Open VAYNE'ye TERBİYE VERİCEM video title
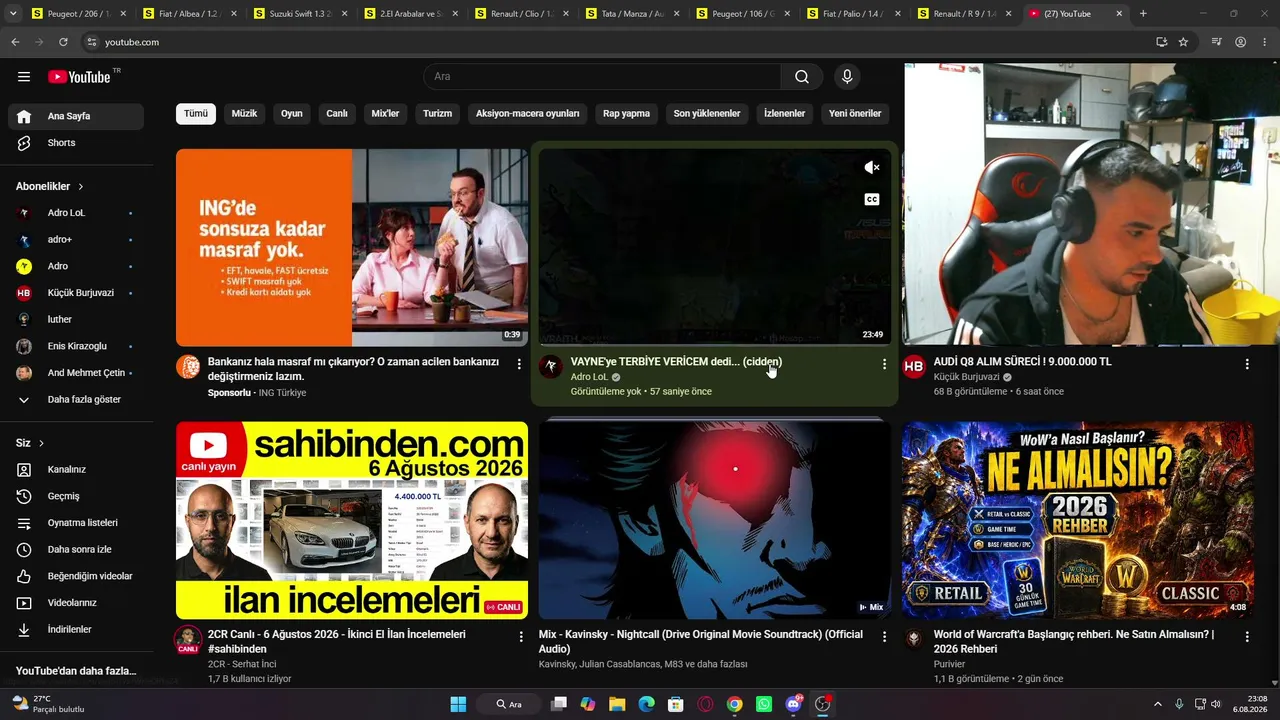The width and height of the screenshot is (1280, 720). coord(676,362)
